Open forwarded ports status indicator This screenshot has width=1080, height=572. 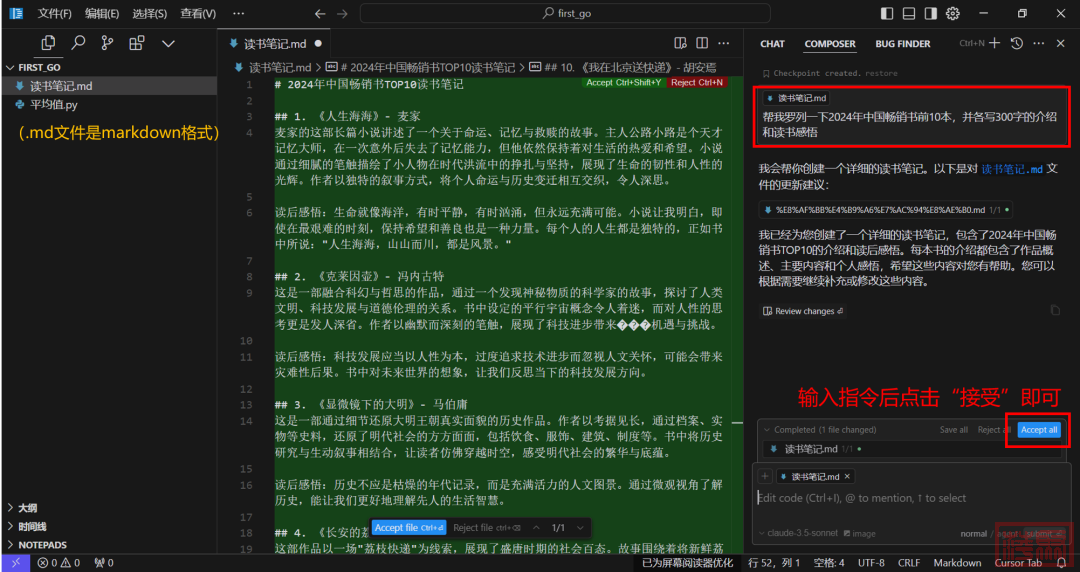[103, 563]
